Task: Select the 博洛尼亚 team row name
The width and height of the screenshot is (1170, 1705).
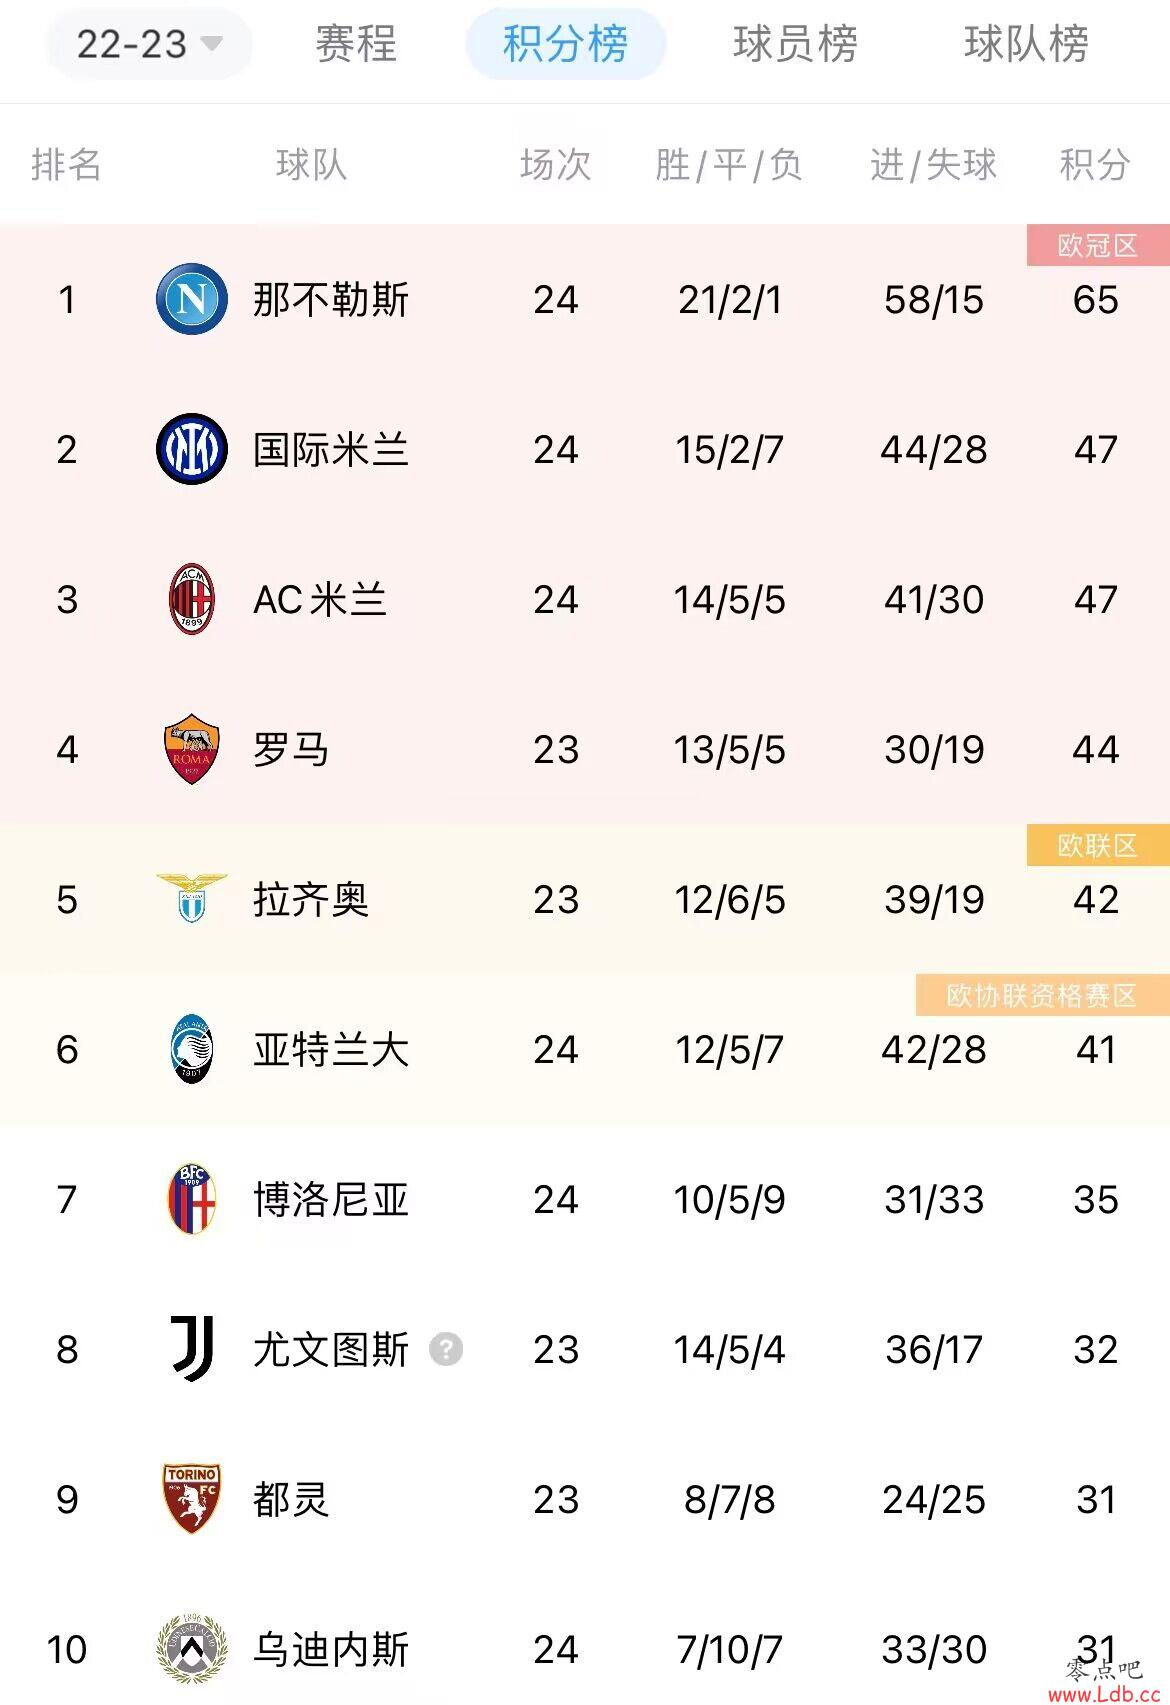Action: point(331,1200)
